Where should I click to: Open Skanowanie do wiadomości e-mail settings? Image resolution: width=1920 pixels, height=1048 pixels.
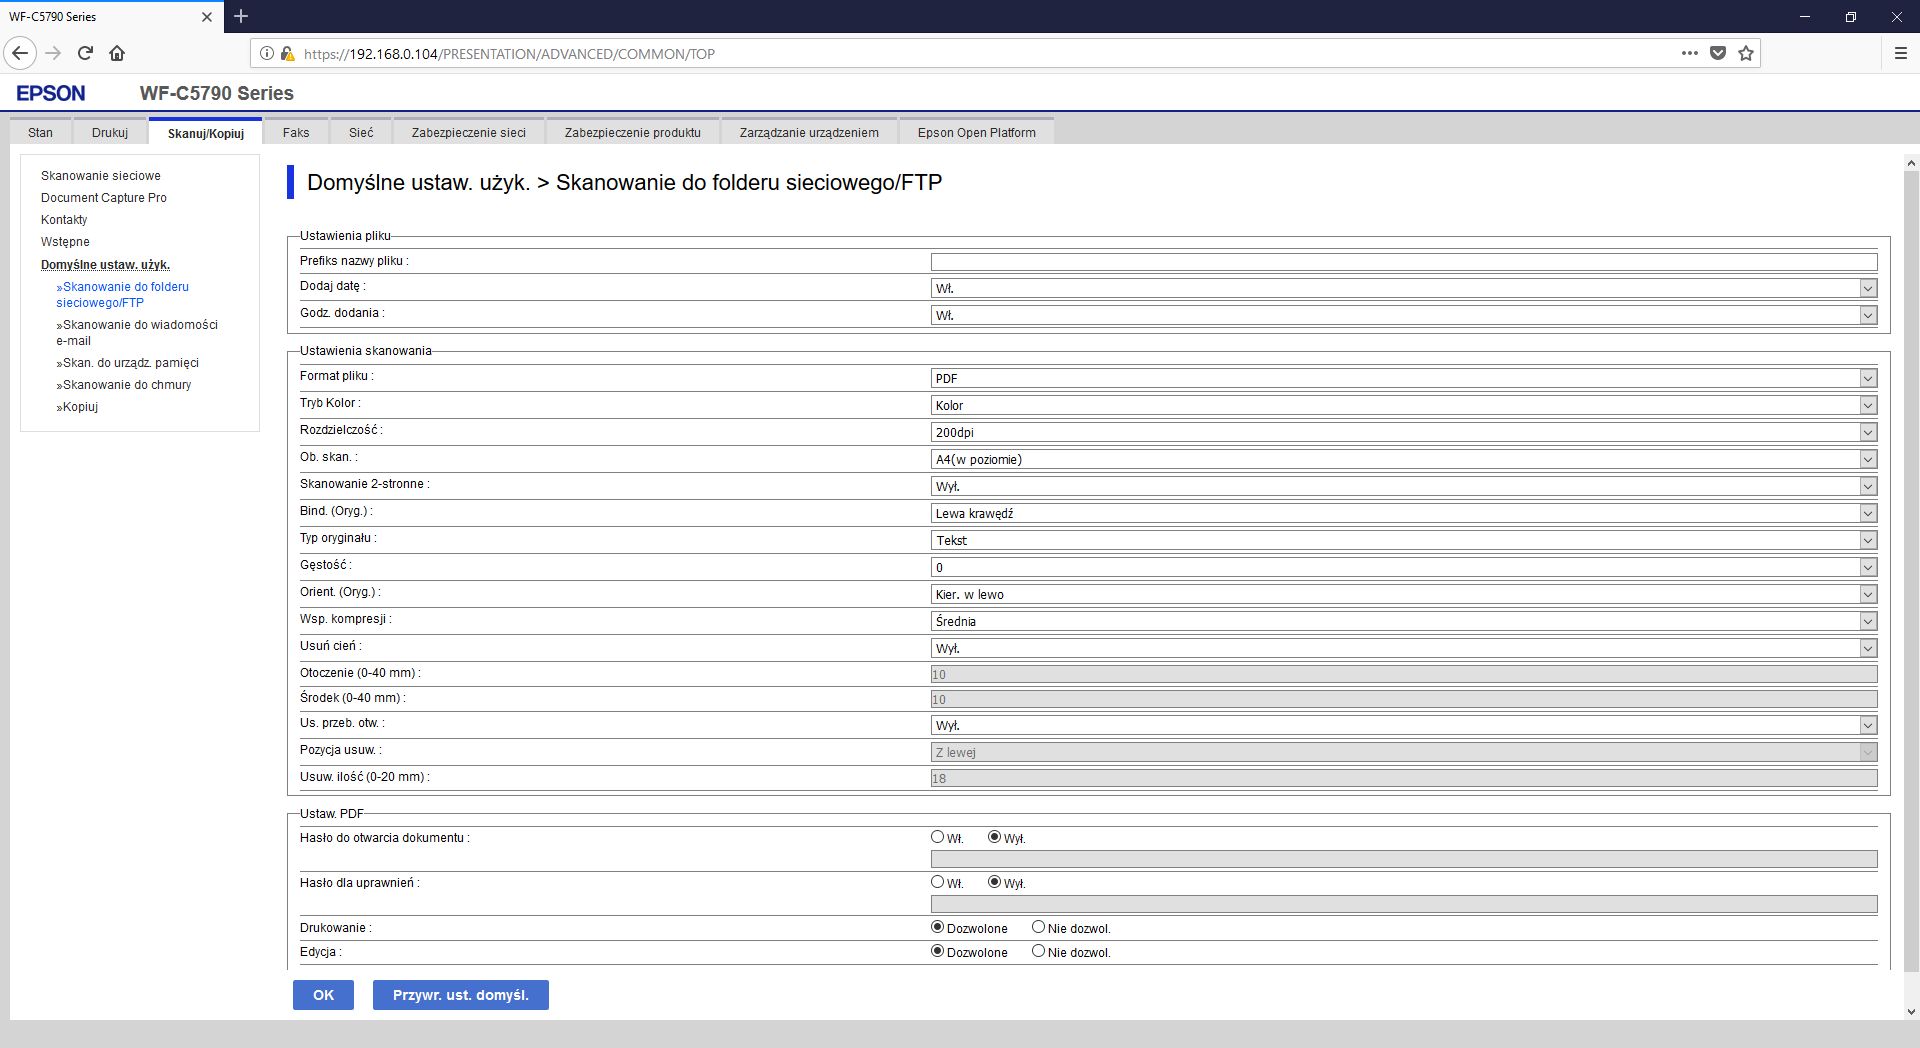[137, 333]
